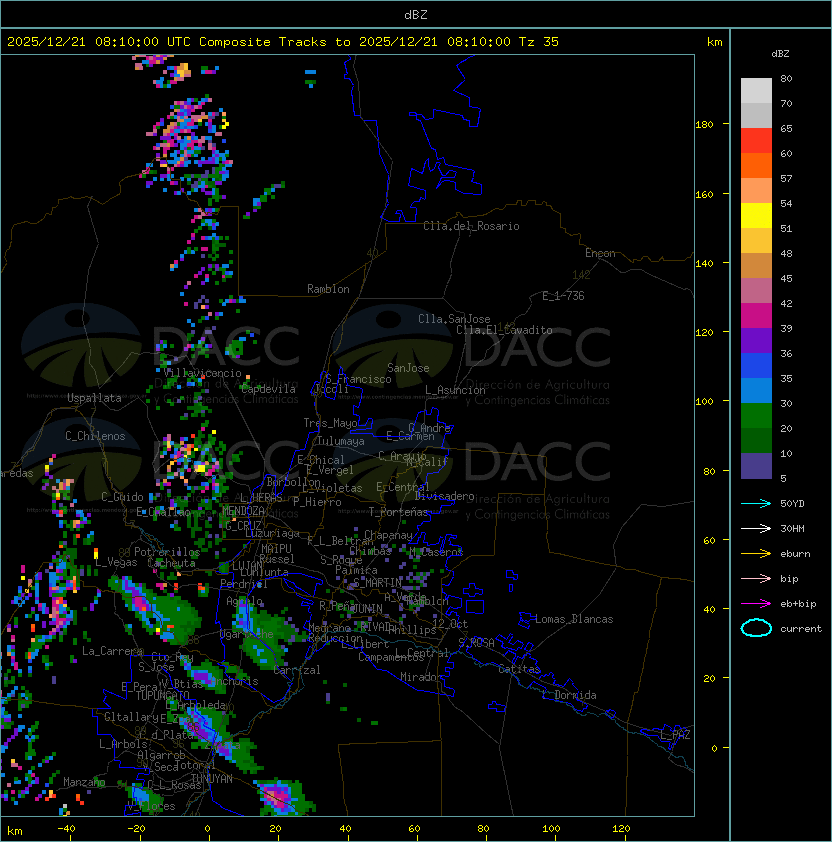832x842 pixels.
Task: Click the 'C_Guido' map label
Action: [x=122, y=497]
